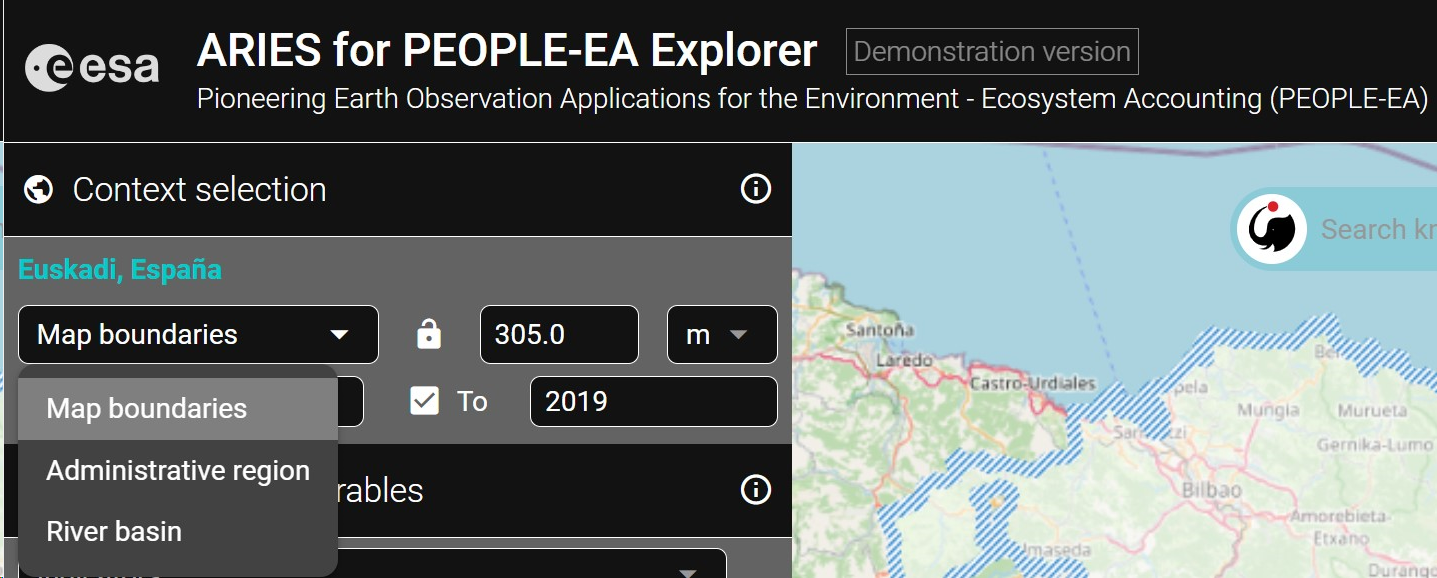Viewport: 1437px width, 578px height.
Task: Collapse the Map boundaries dropdown
Action: click(198, 334)
